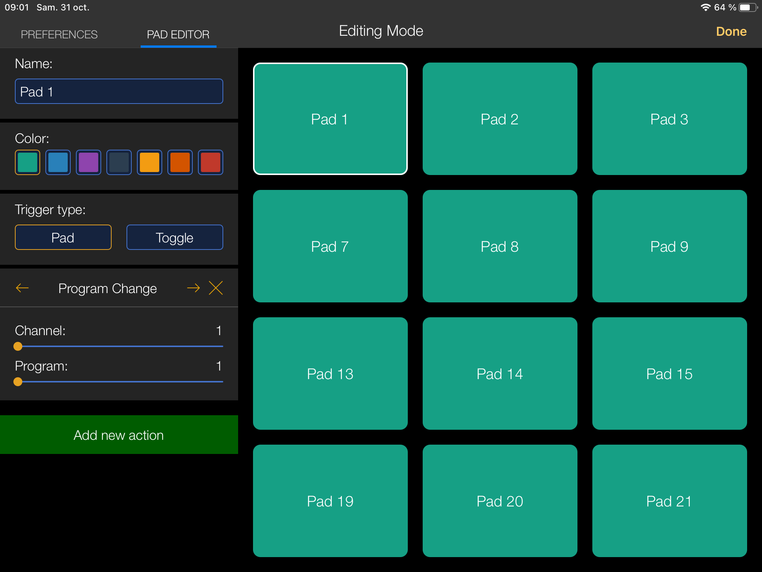Image resolution: width=762 pixels, height=572 pixels.
Task: Tap the Wi-Fi icon in status bar
Action: point(705,7)
